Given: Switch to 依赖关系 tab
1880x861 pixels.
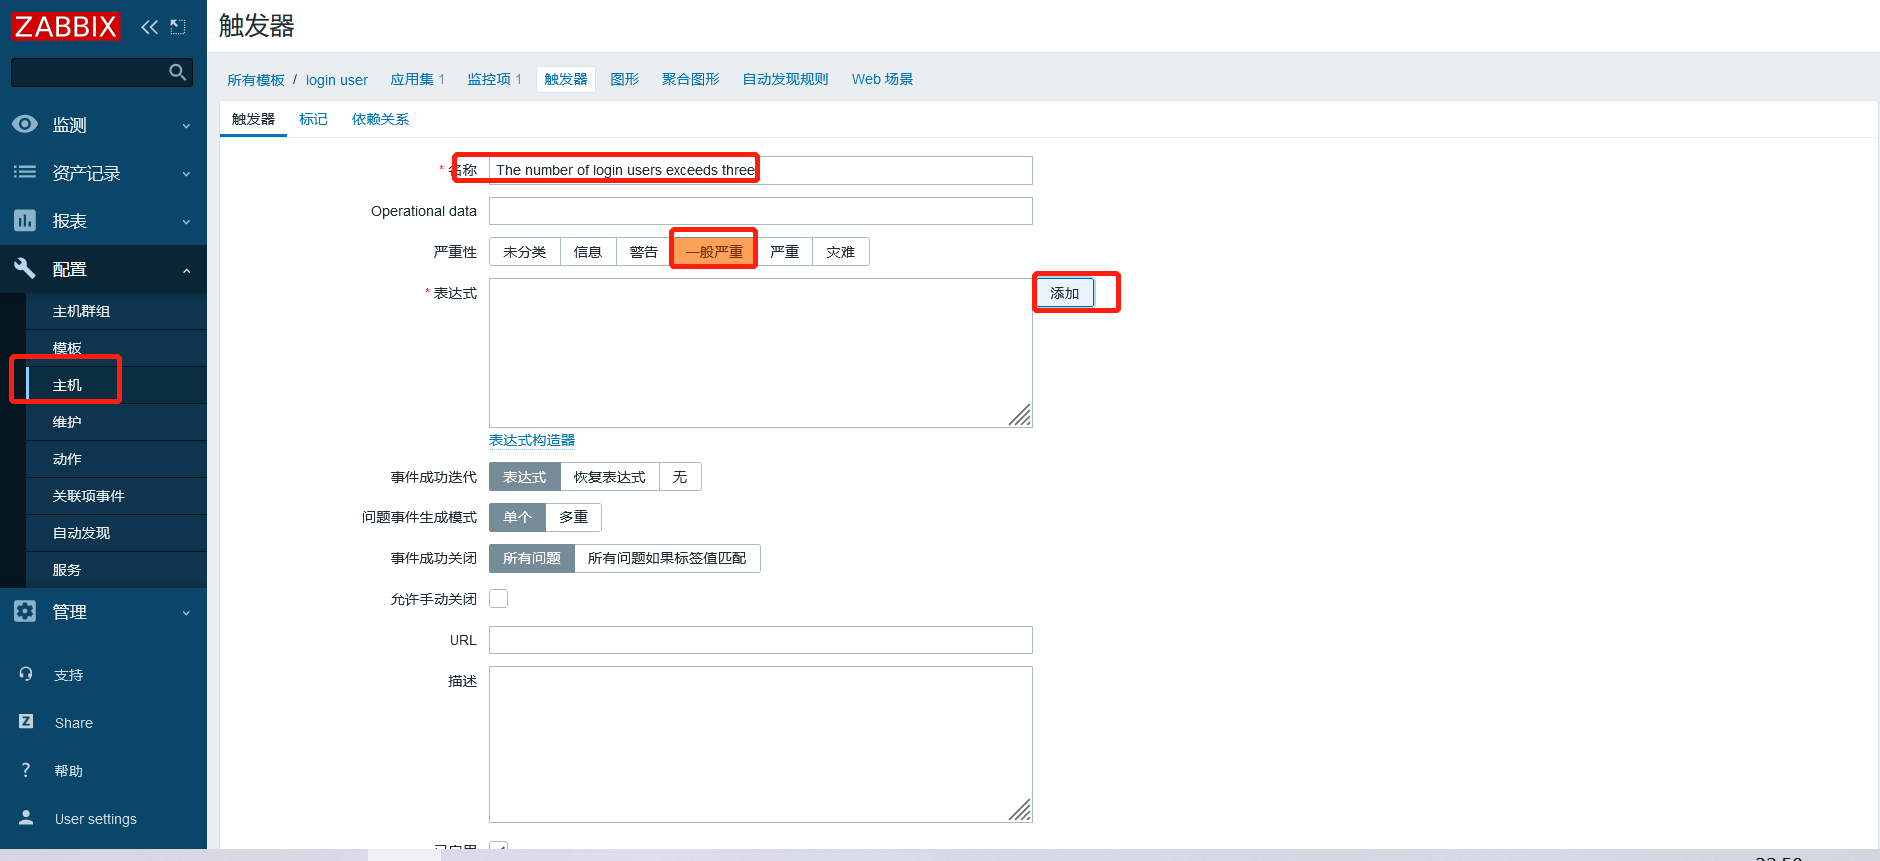Looking at the screenshot, I should point(380,119).
